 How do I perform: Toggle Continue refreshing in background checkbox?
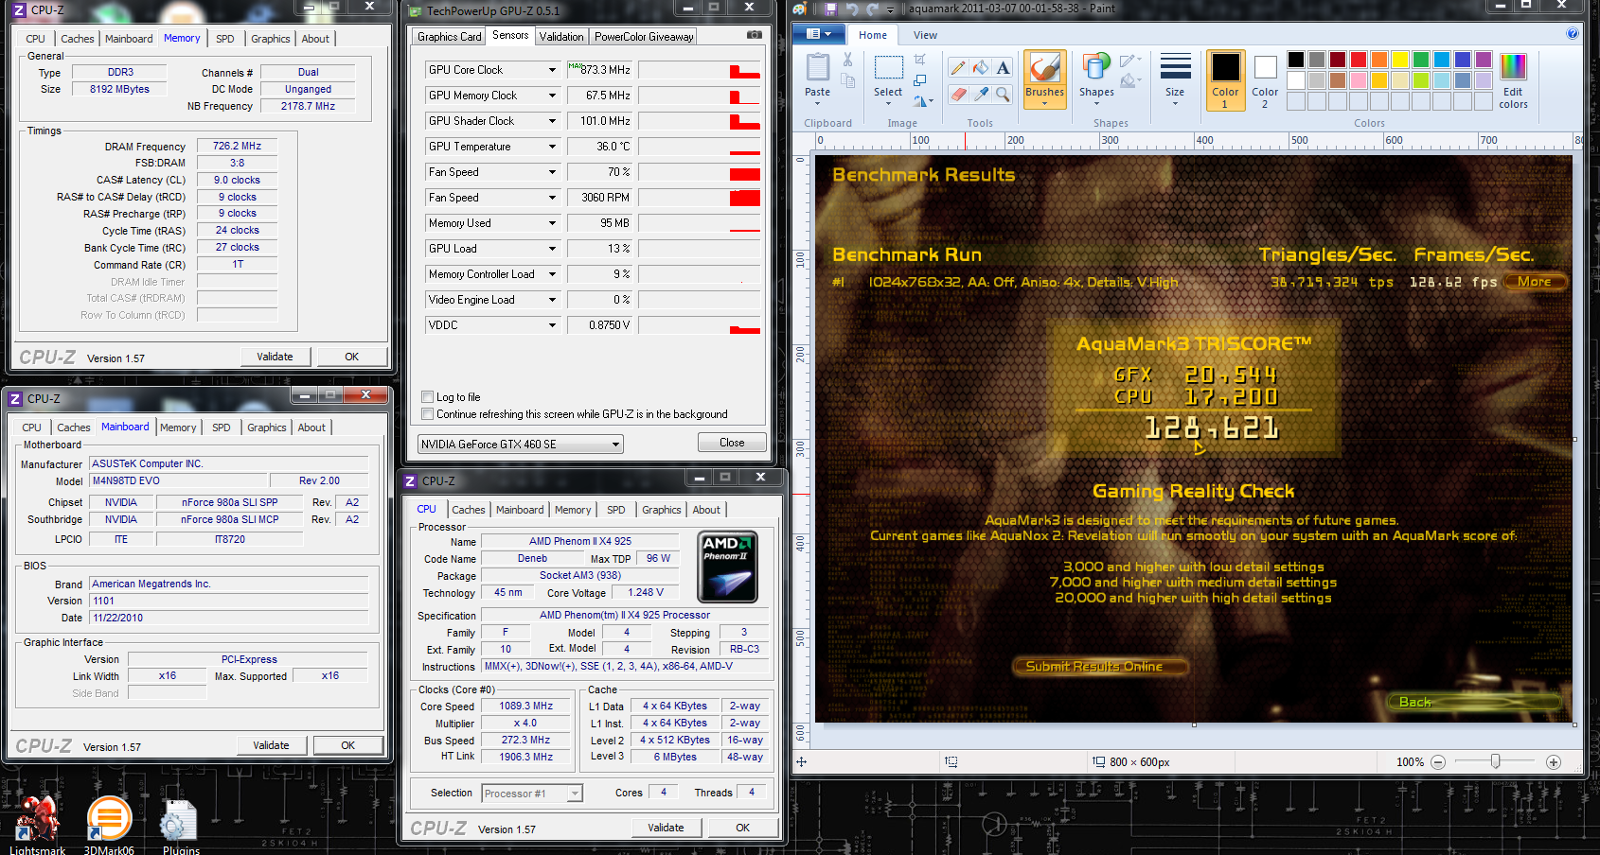pos(428,414)
